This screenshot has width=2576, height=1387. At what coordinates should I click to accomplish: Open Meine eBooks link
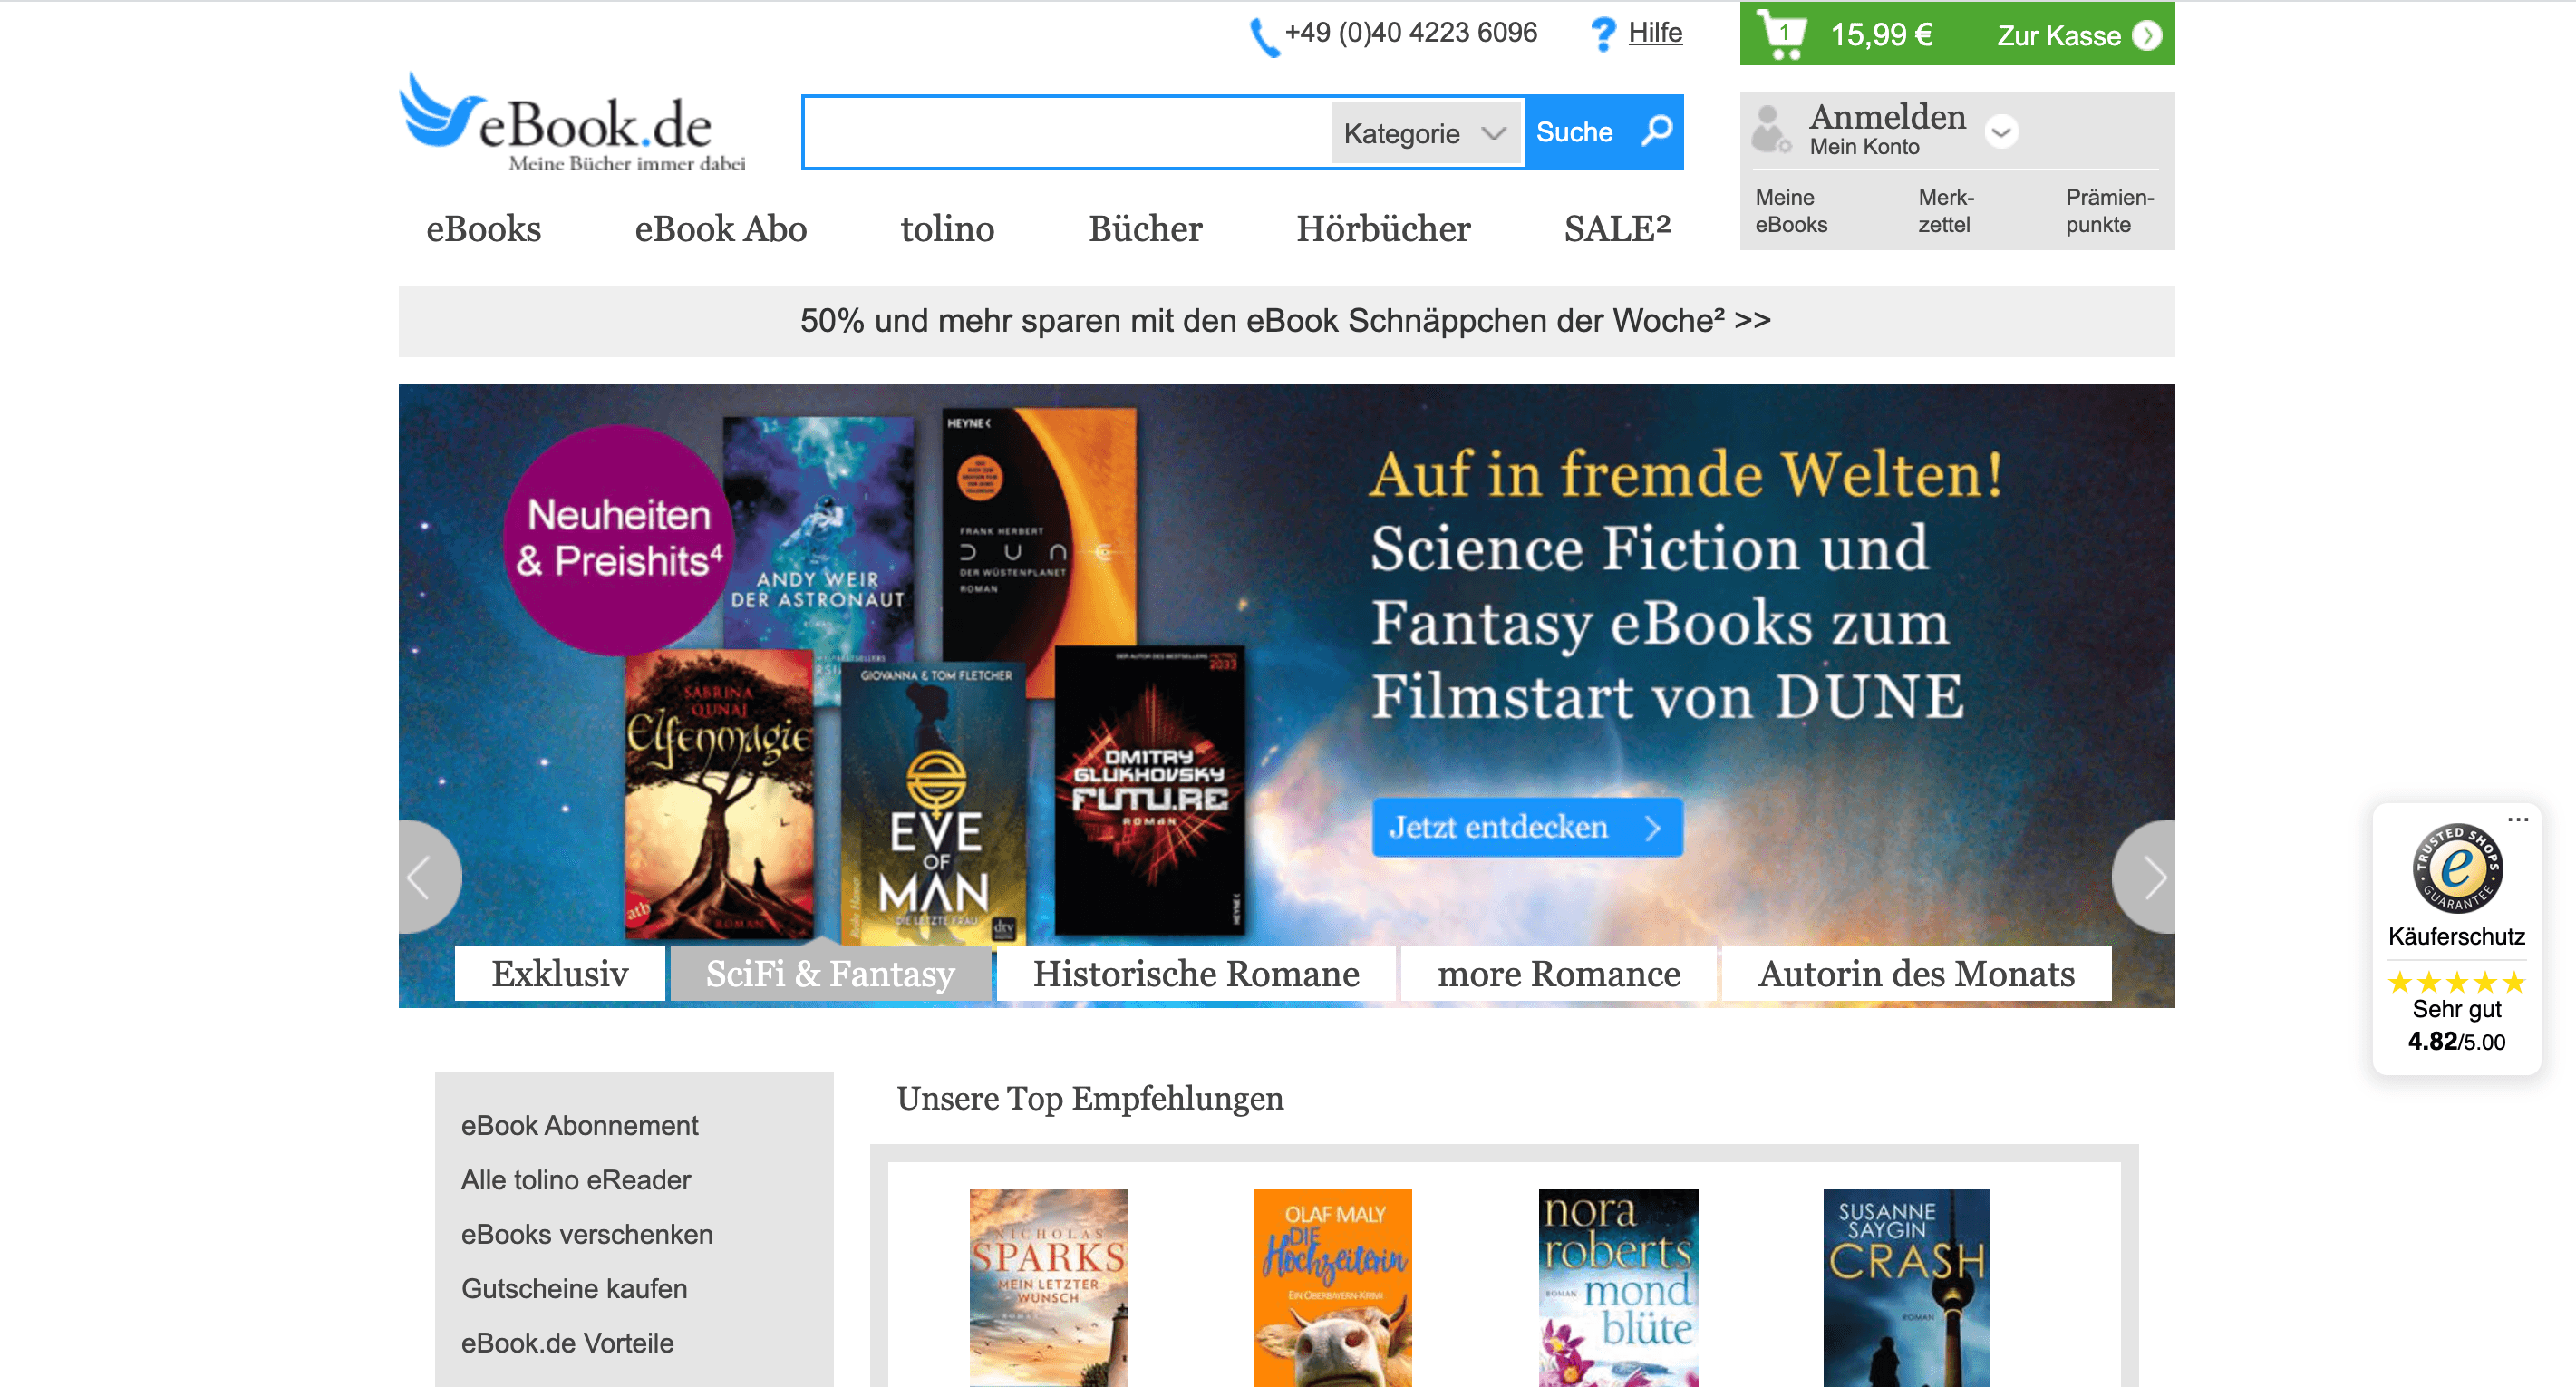tap(1791, 211)
